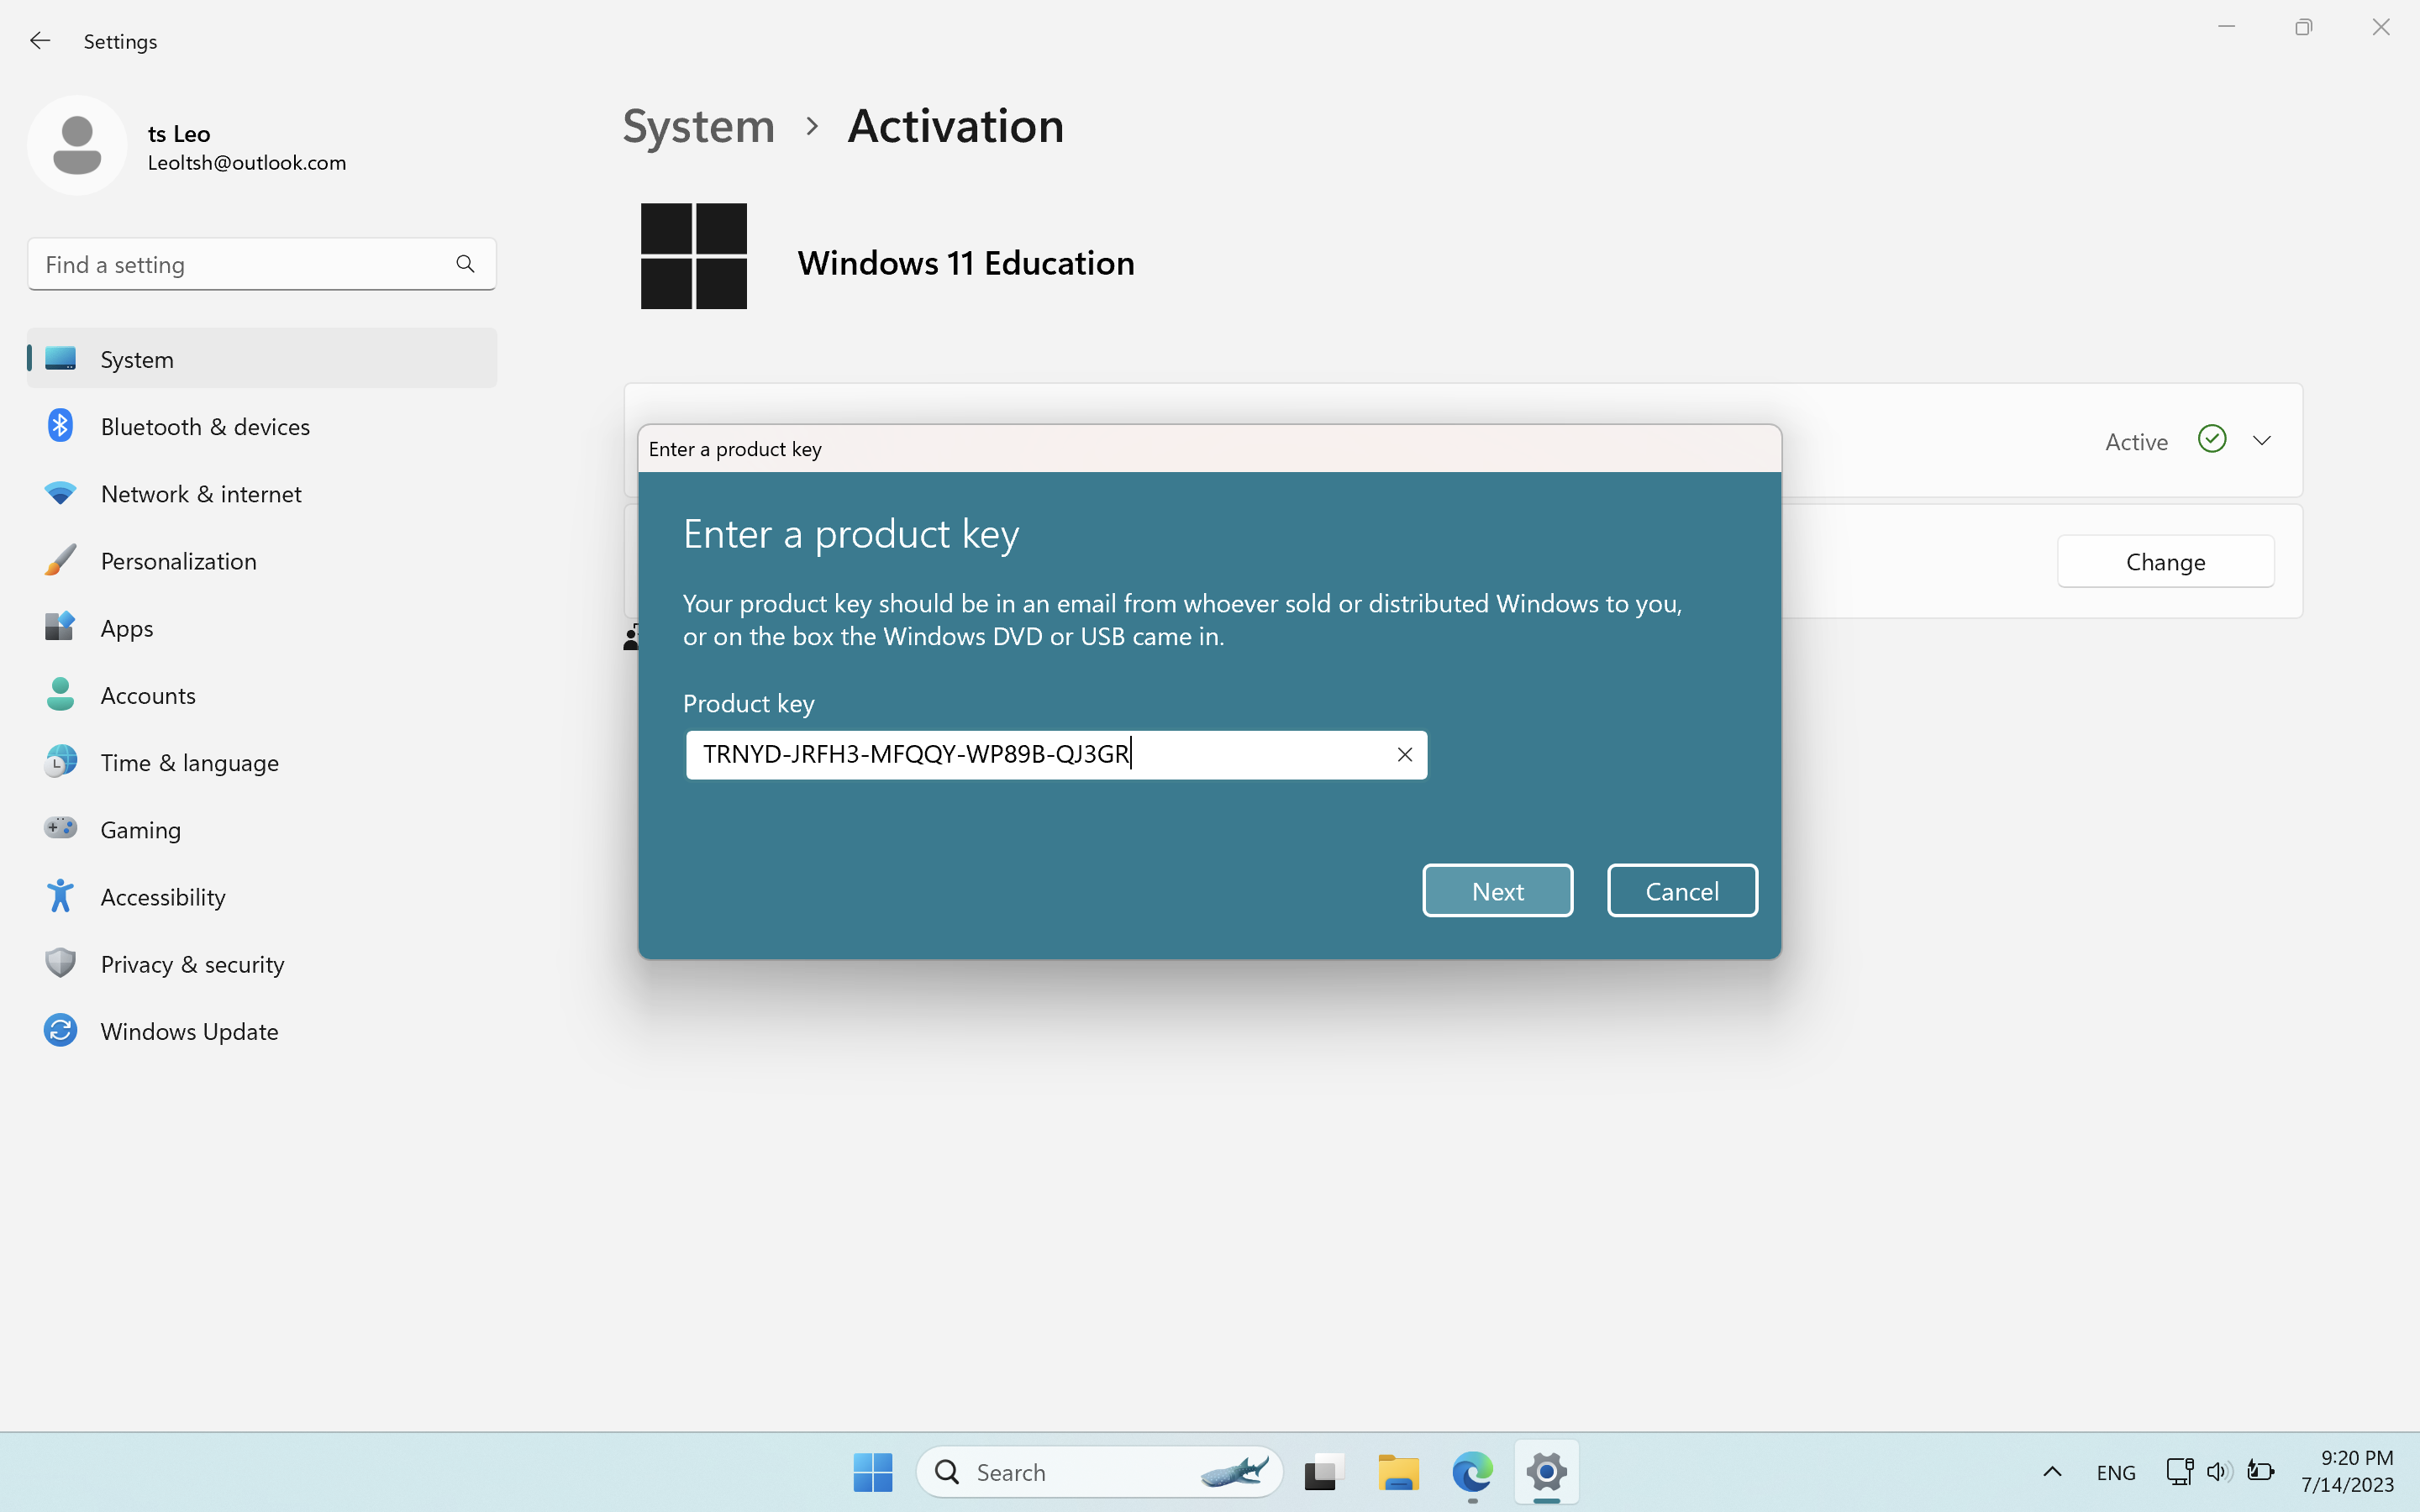The height and width of the screenshot is (1512, 2420).
Task: Click the back arrow in Settings header
Action: tap(40, 41)
